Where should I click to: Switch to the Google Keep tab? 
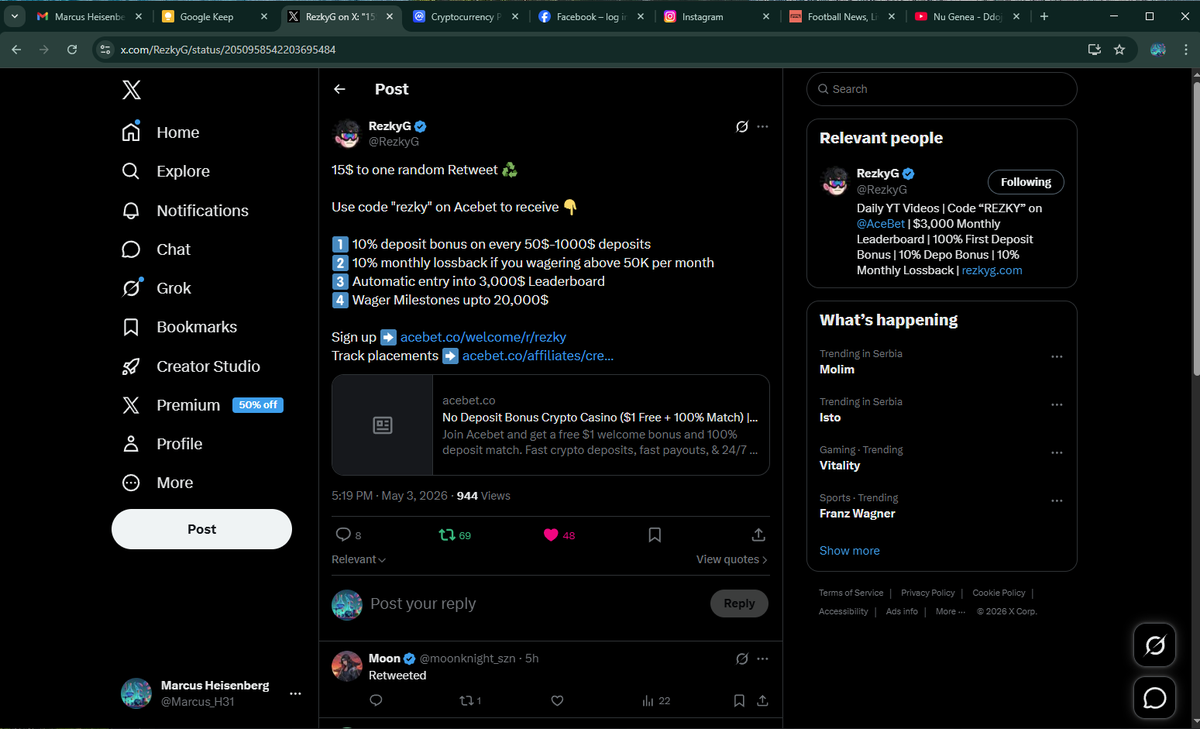[215, 17]
